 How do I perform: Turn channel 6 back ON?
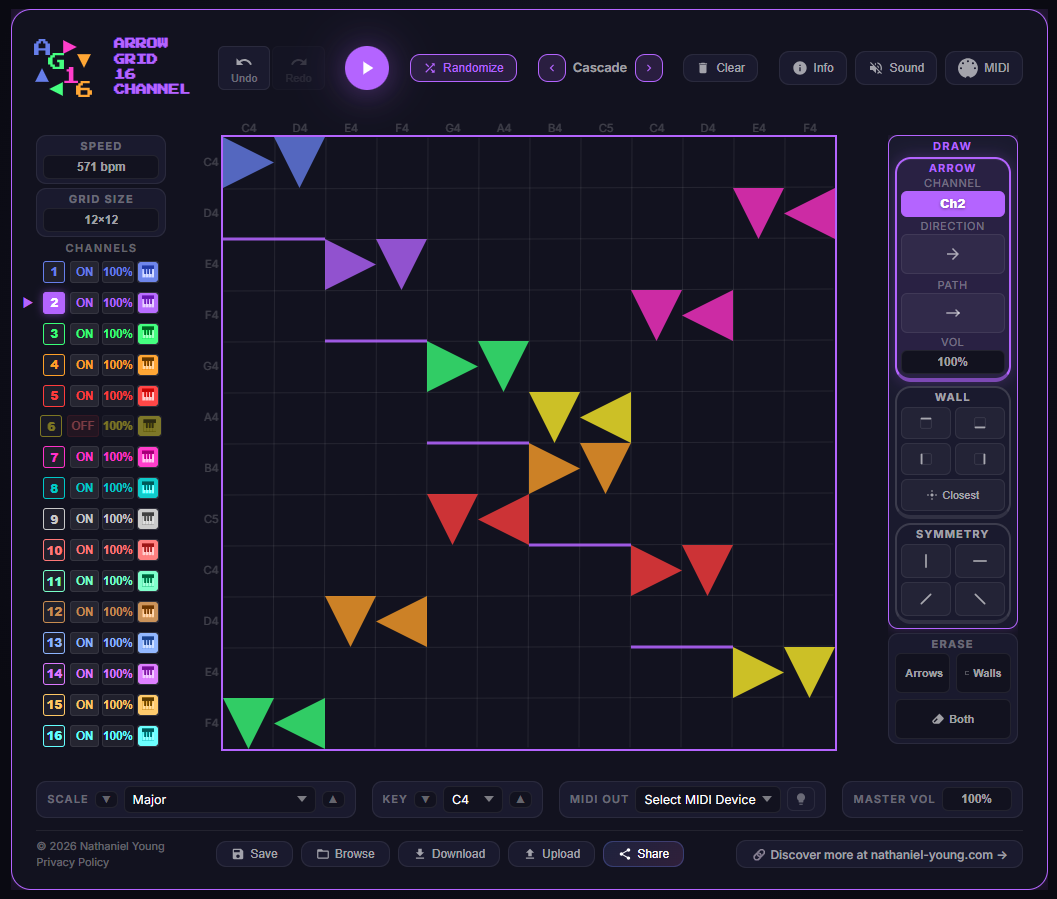pyautogui.click(x=84, y=425)
